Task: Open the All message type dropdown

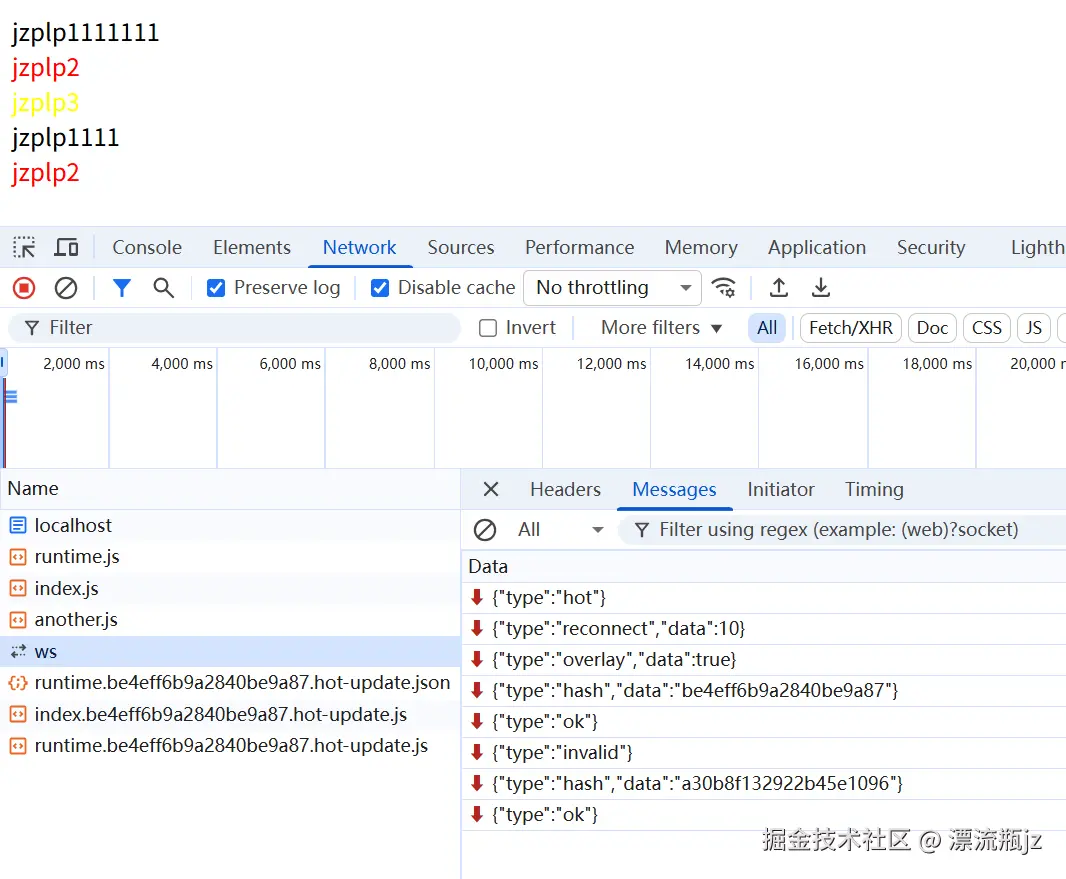Action: (561, 530)
